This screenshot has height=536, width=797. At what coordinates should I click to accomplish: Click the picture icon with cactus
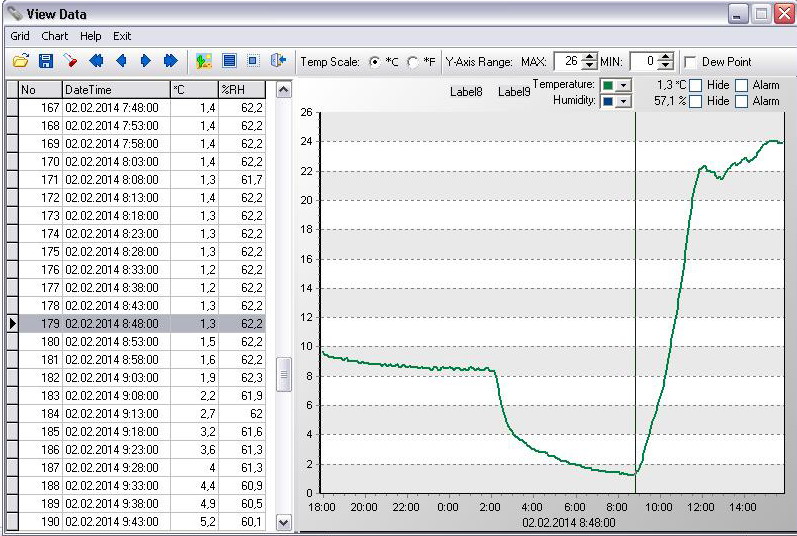pyautogui.click(x=204, y=61)
